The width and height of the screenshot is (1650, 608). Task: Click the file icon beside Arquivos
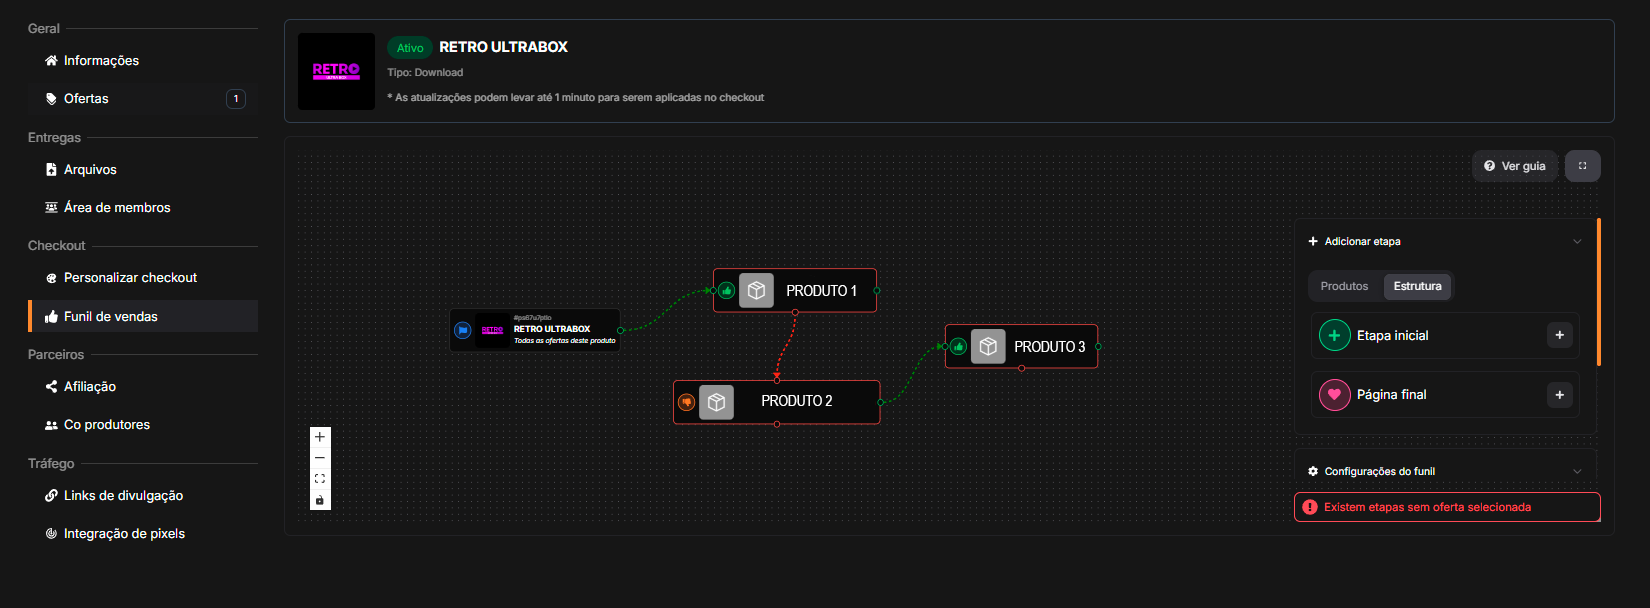click(x=51, y=170)
